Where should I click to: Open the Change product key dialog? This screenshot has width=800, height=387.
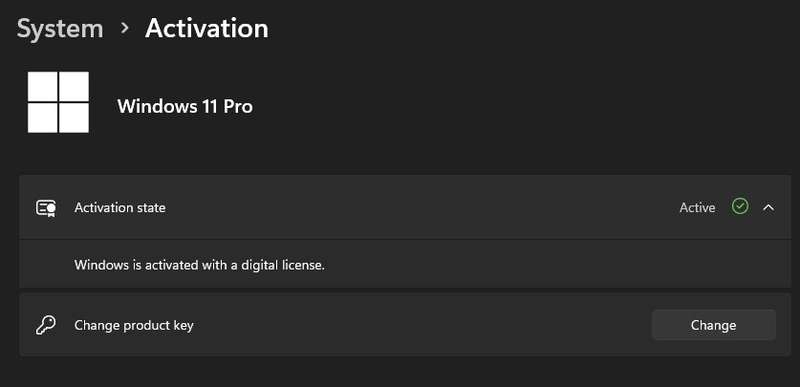point(713,325)
